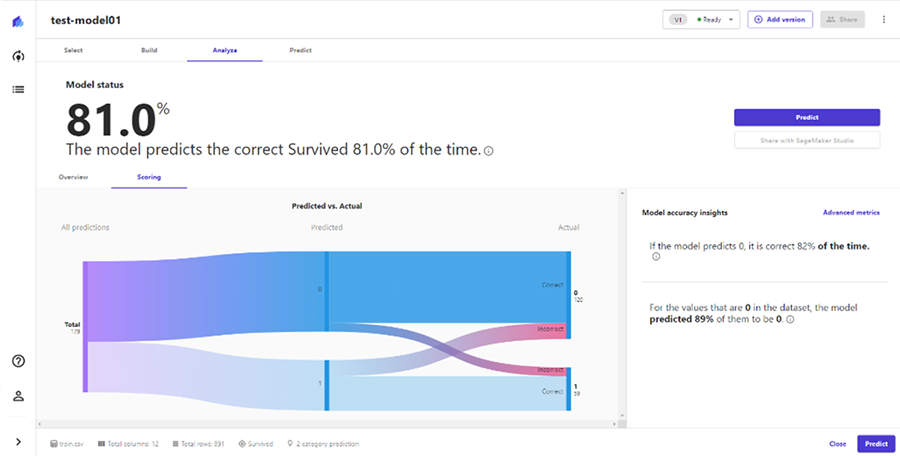Click the down arrow of chart scrollbar
Screen dimensions: 900x456
(x=622, y=416)
